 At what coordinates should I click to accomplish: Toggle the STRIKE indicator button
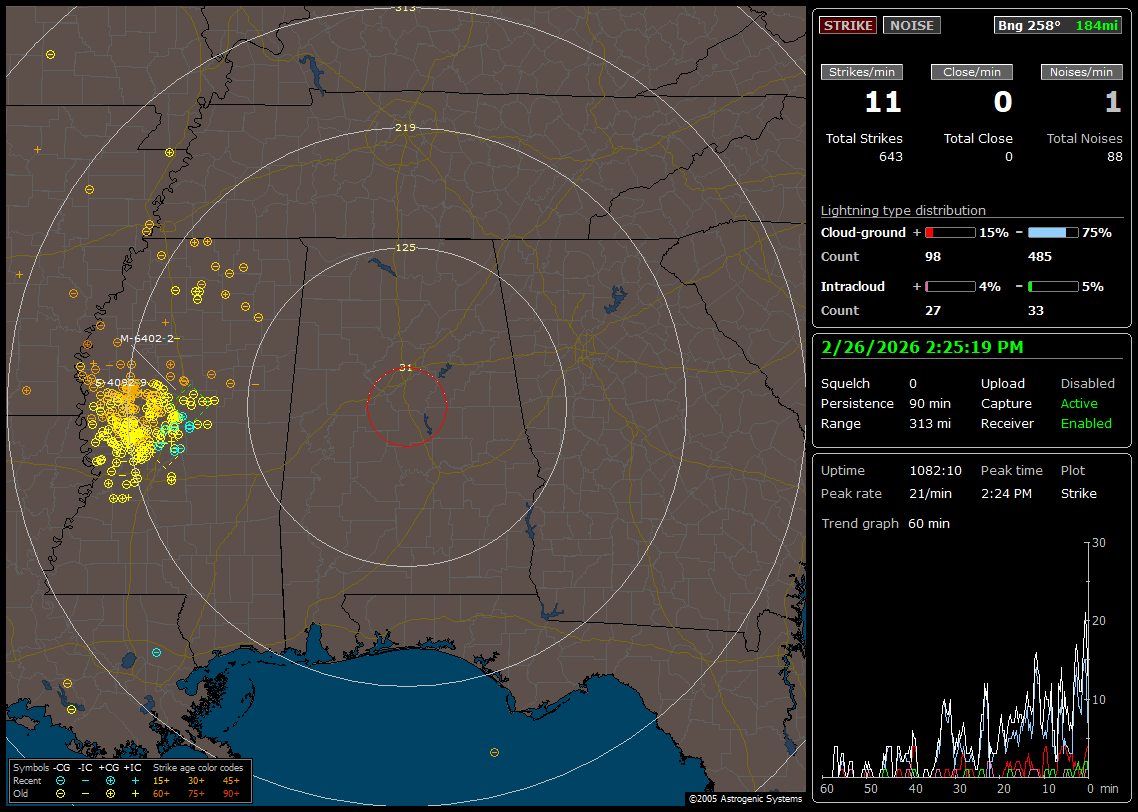[847, 25]
